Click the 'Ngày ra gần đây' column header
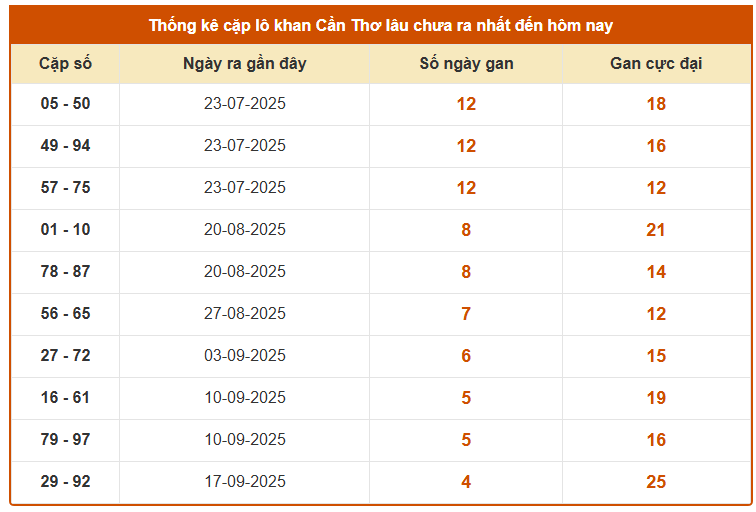756x512 pixels. 245,64
